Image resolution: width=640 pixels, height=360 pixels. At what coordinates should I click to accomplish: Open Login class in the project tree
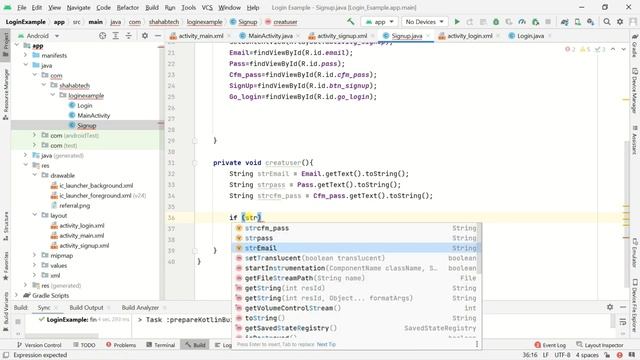pyautogui.click(x=84, y=105)
